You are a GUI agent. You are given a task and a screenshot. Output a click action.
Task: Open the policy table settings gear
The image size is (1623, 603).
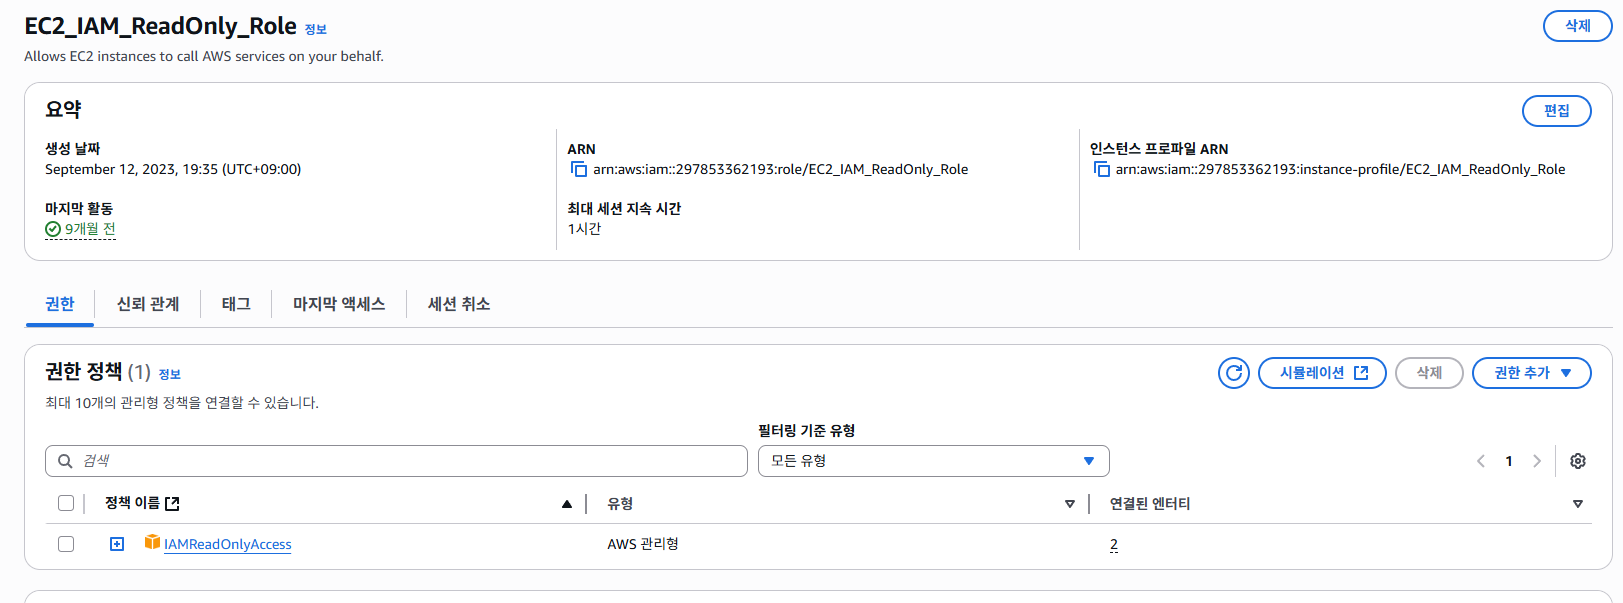1578,461
